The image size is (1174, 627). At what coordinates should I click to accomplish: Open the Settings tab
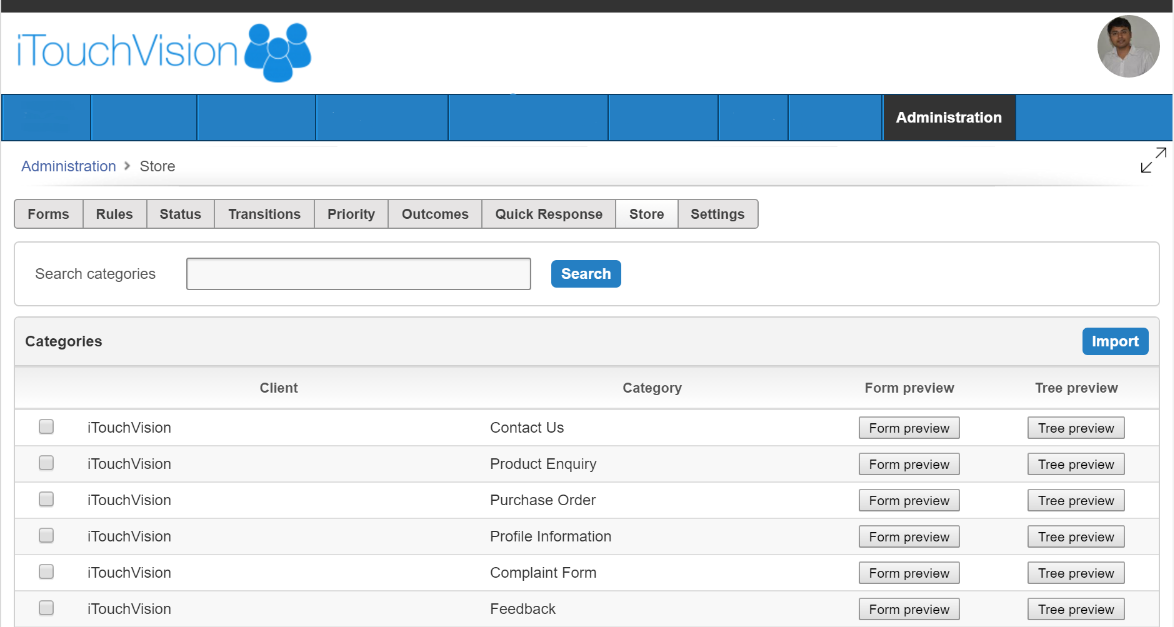click(x=717, y=214)
